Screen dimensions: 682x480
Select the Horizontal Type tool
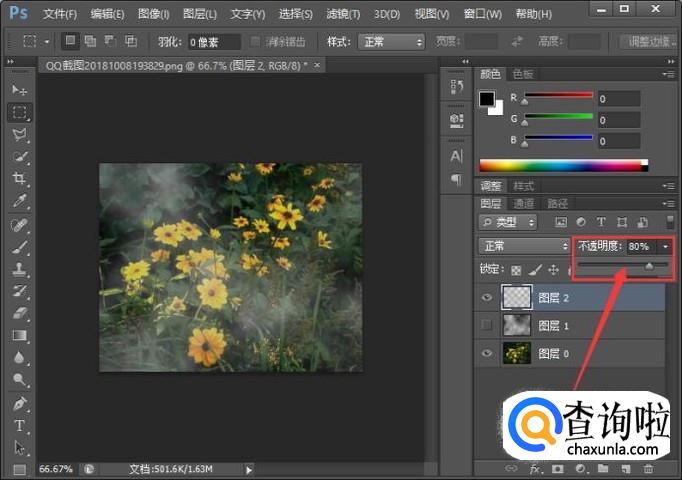pyautogui.click(x=20, y=425)
